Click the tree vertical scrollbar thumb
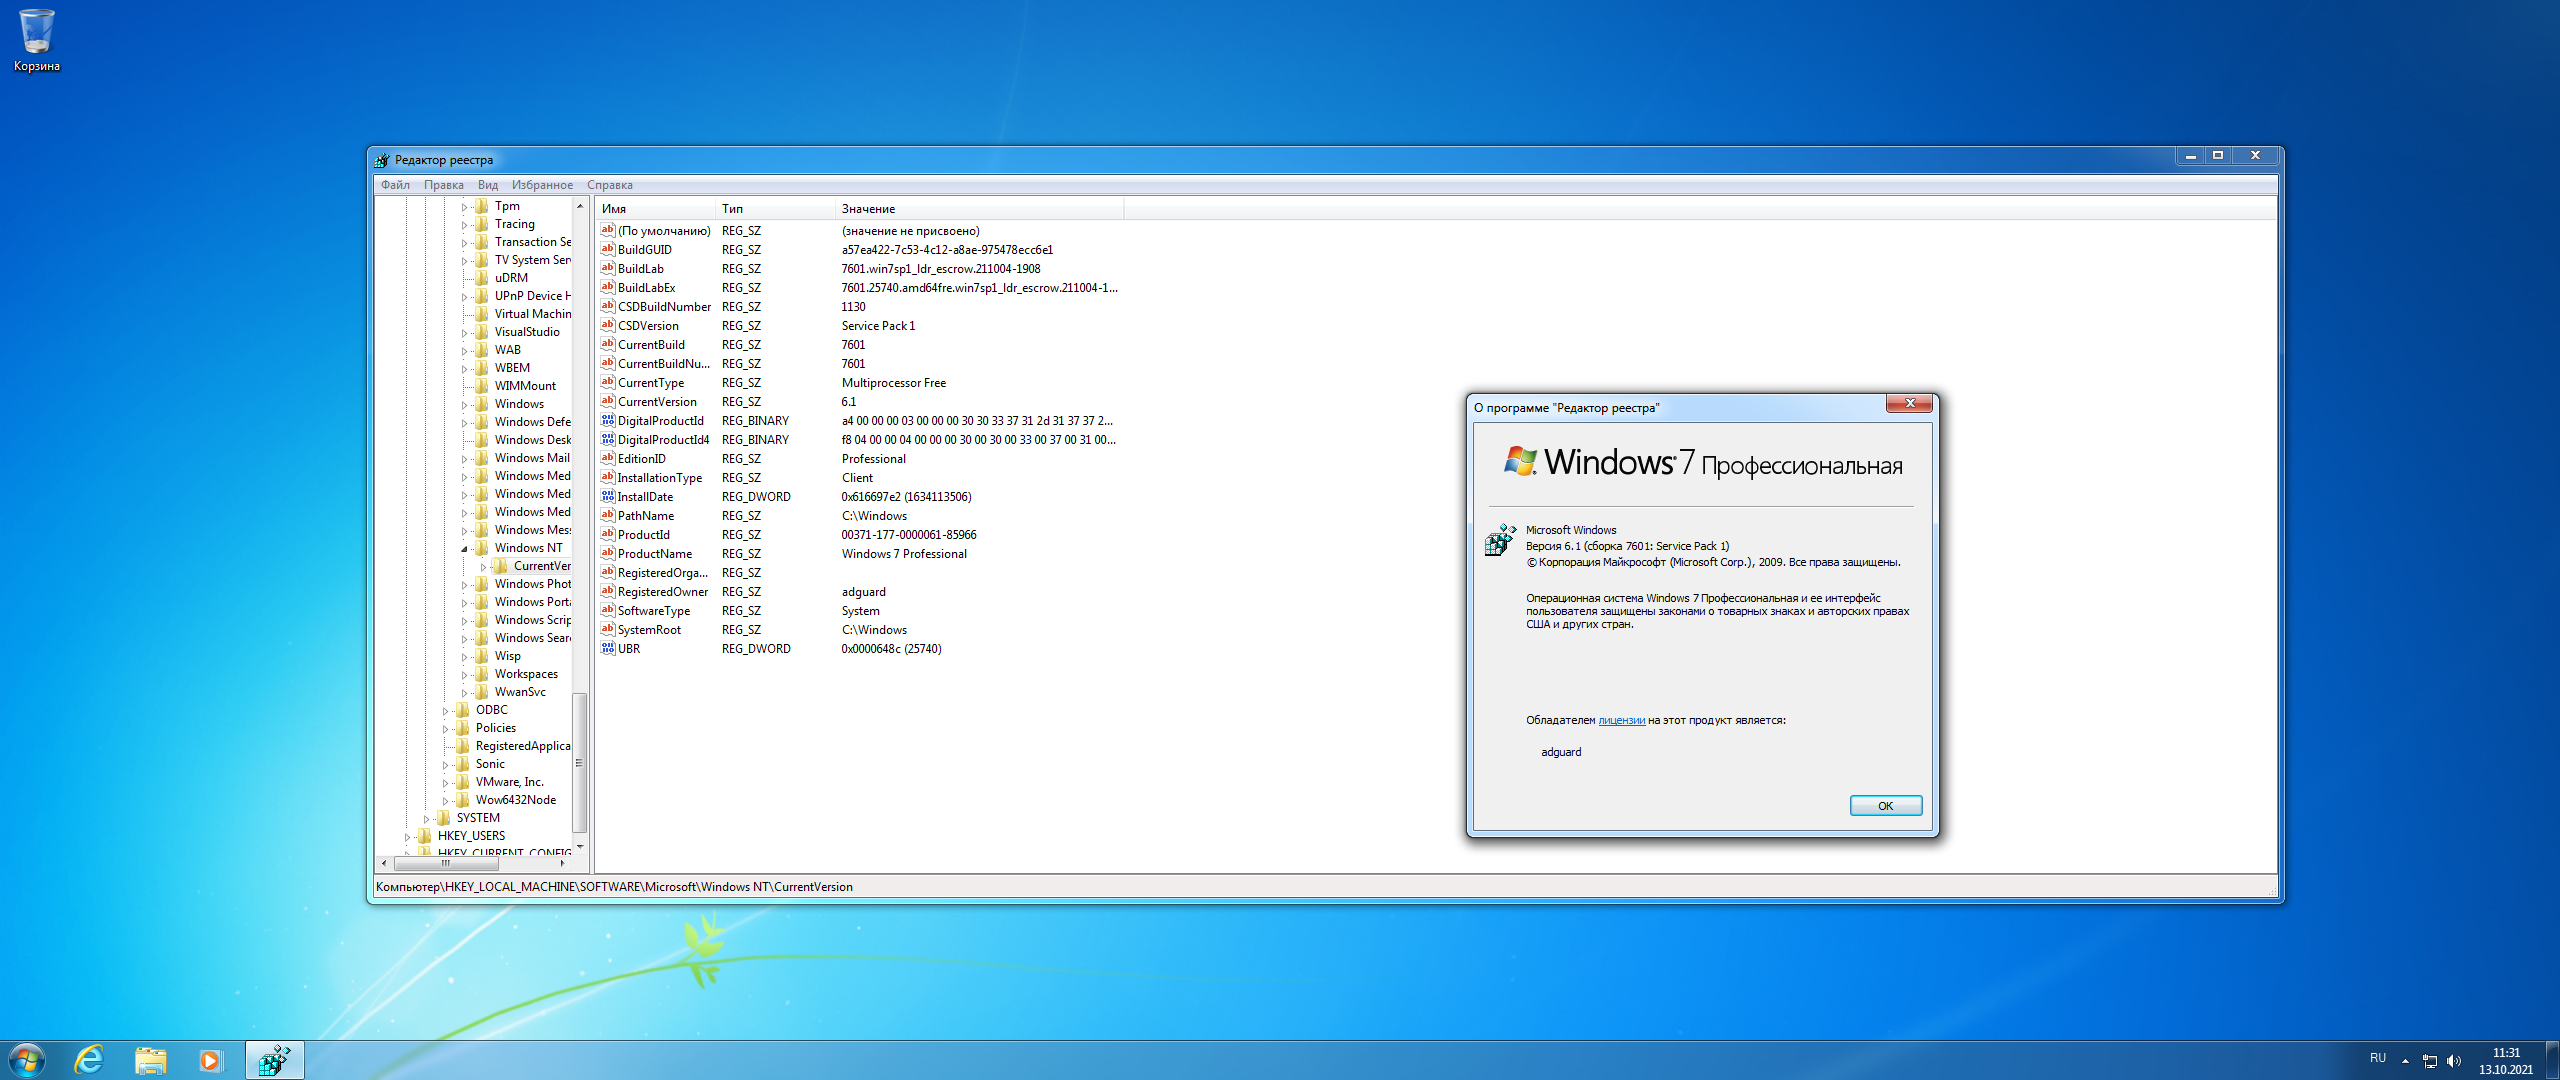 [x=579, y=762]
